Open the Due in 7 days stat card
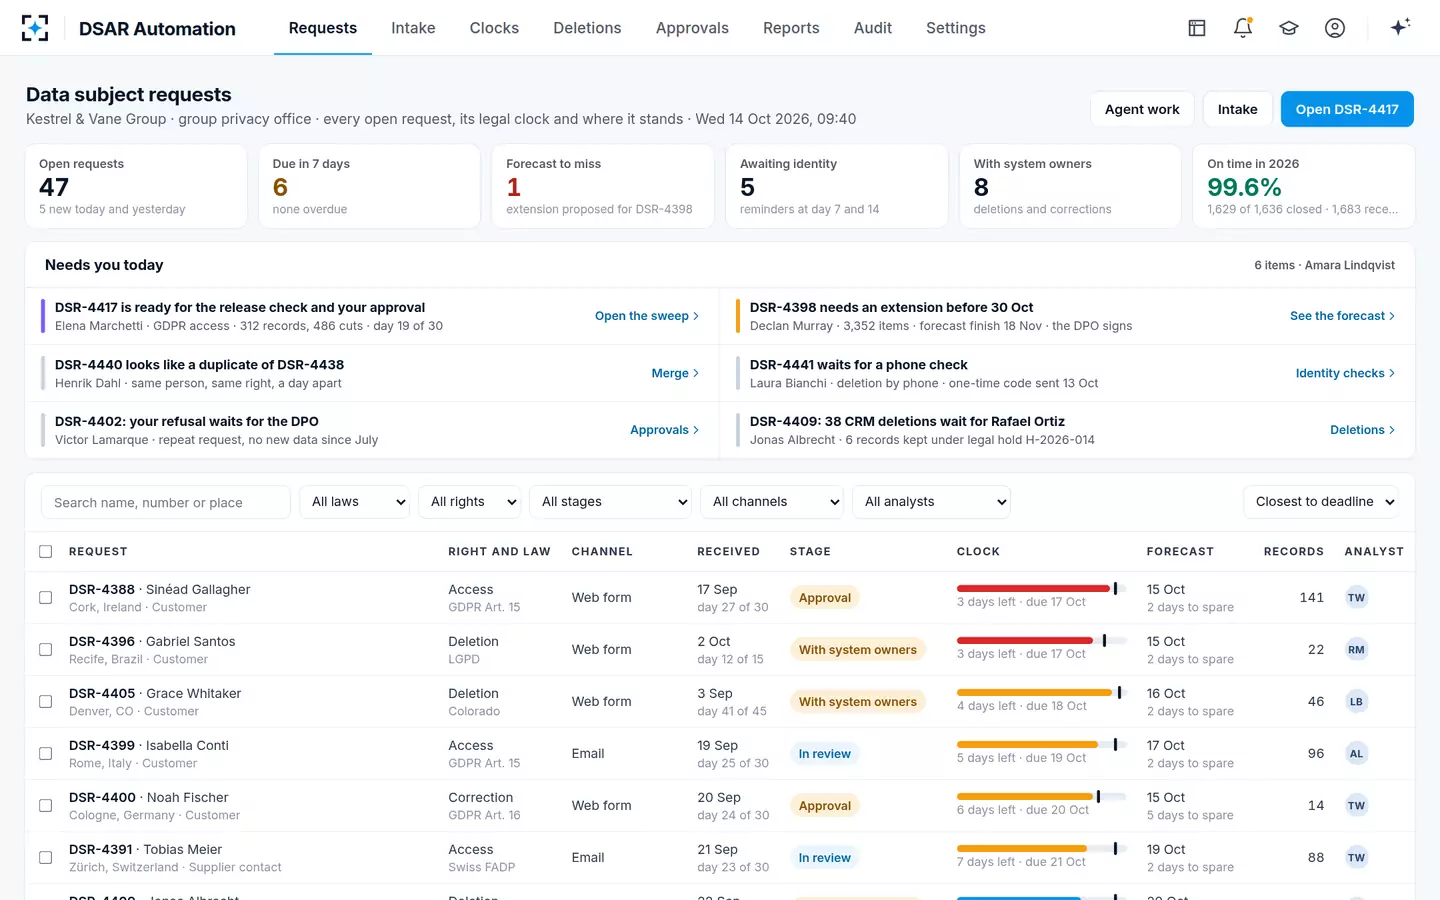 (x=369, y=187)
